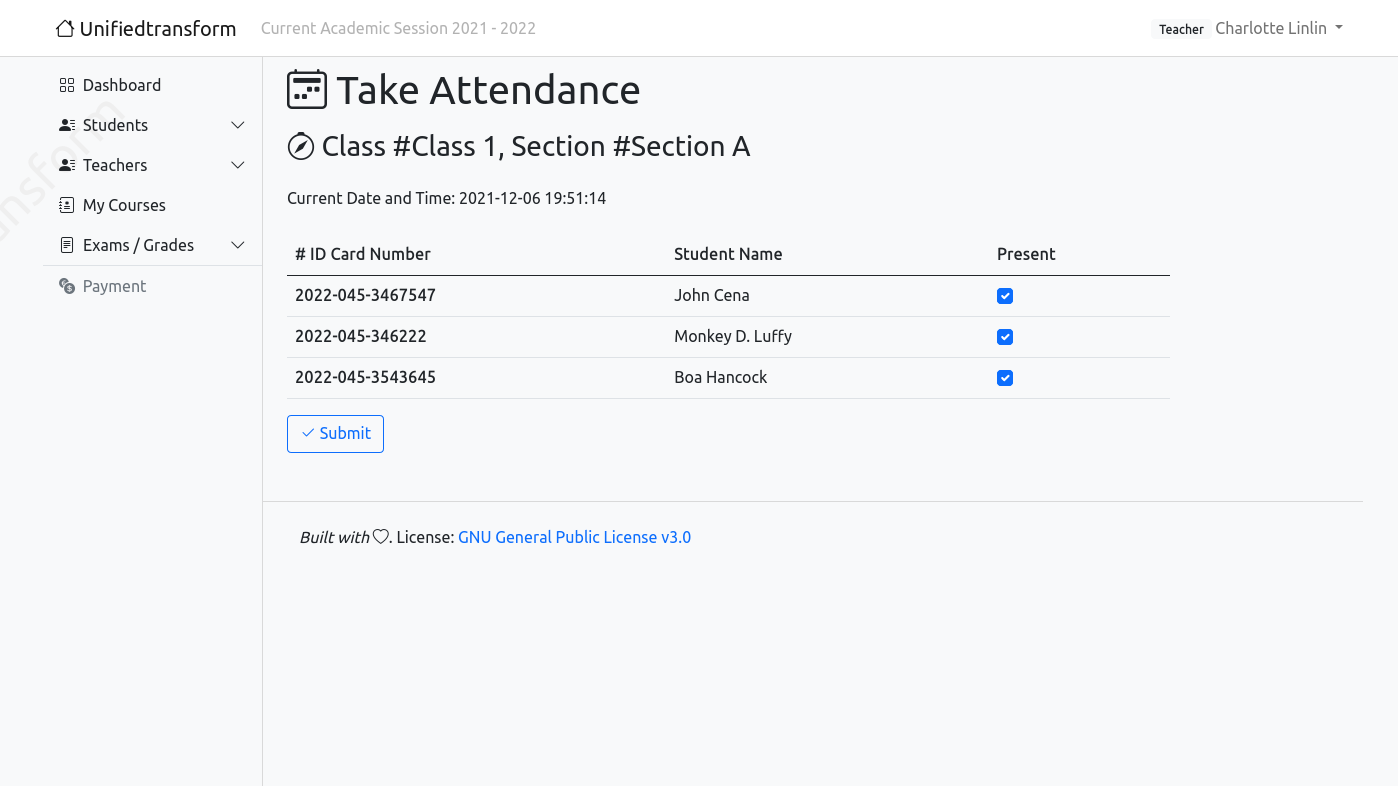Click the My Courses journal icon
1398x786 pixels.
click(67, 205)
